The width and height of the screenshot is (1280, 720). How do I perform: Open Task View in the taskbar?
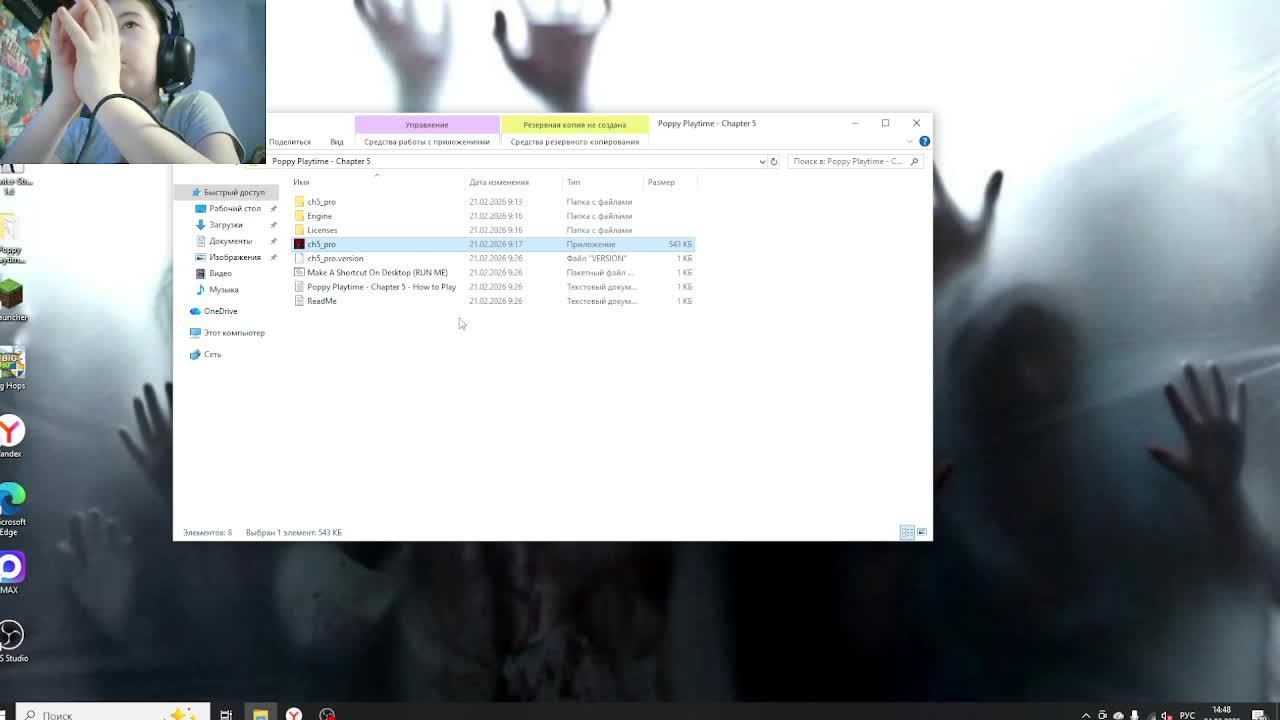226,714
